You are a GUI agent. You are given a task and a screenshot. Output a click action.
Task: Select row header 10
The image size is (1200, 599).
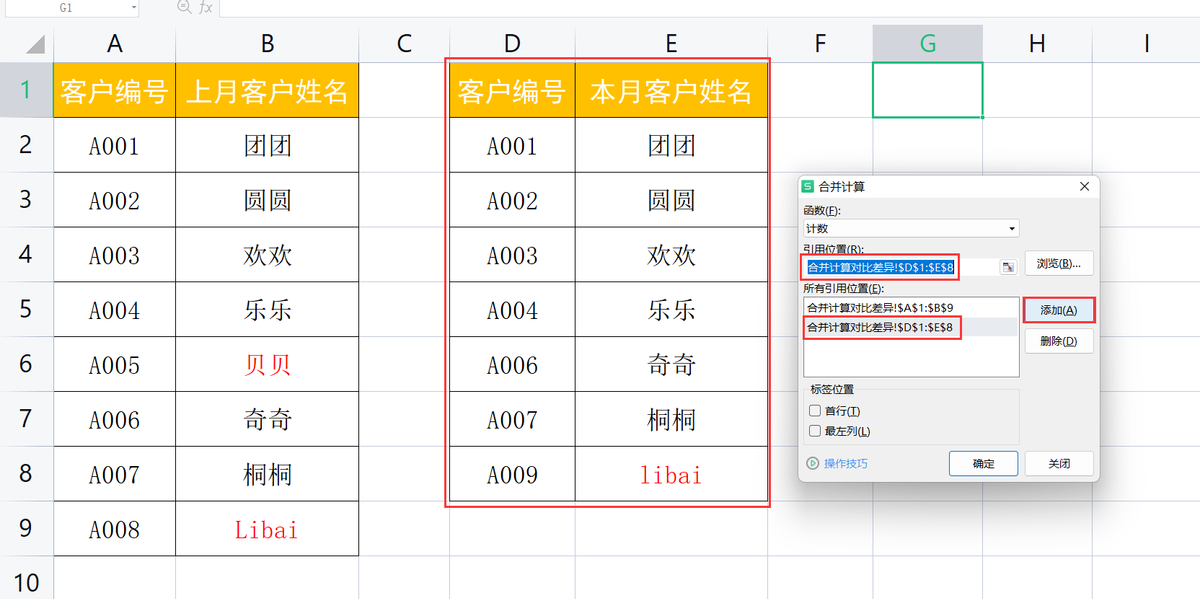[x=27, y=580]
